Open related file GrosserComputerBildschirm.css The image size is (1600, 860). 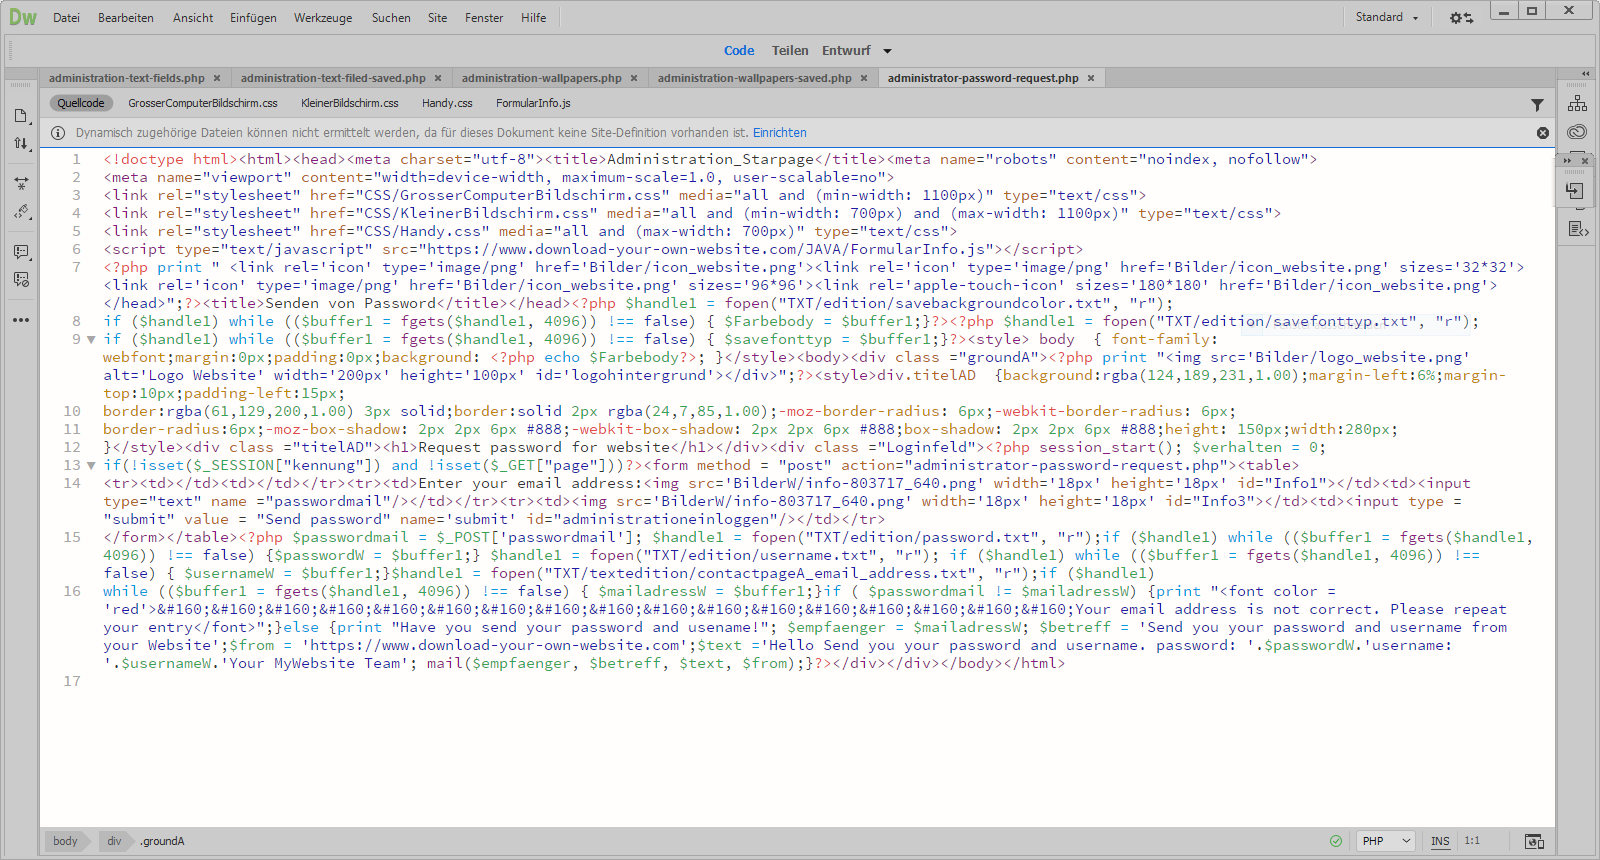coord(203,103)
